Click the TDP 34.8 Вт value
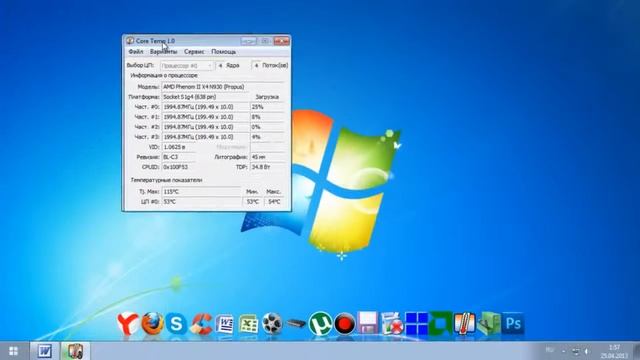This screenshot has width=640, height=360. pyautogui.click(x=267, y=167)
